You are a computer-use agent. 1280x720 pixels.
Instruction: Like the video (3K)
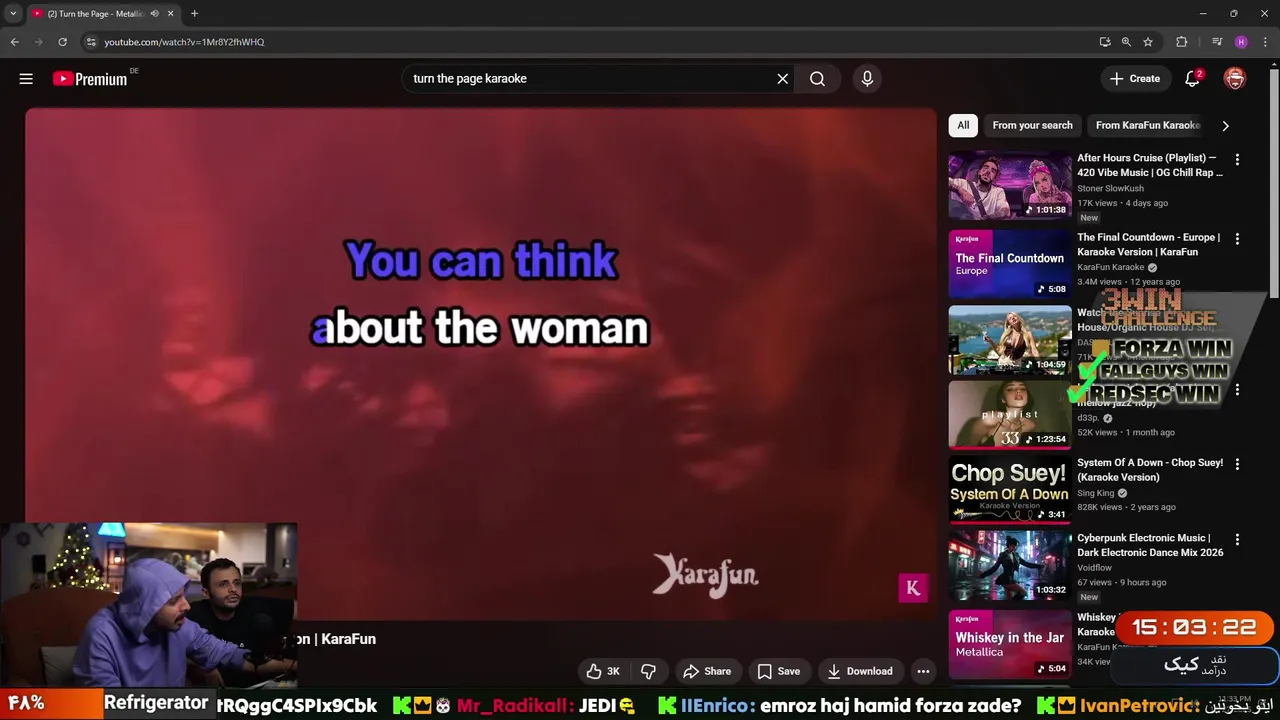(x=603, y=671)
